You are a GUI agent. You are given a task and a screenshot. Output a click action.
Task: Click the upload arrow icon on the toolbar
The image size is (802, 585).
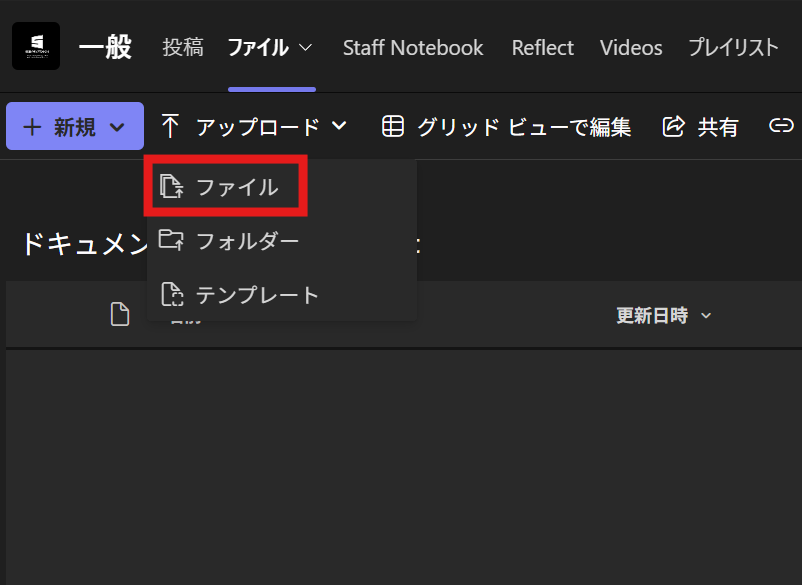pos(170,126)
